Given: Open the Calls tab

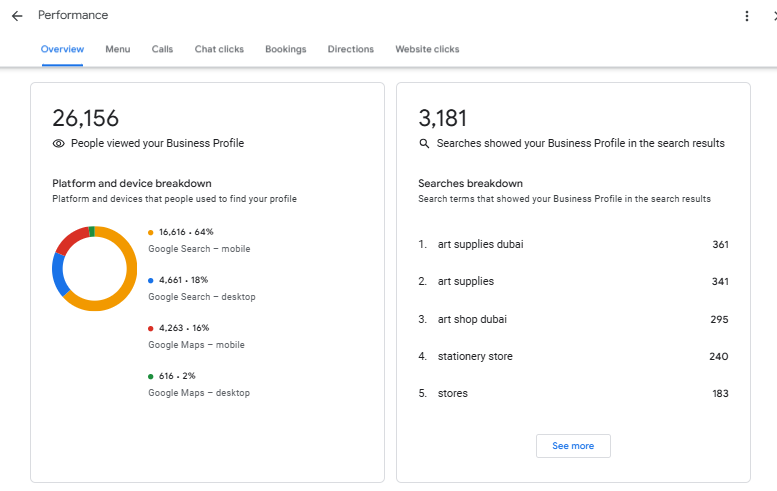Looking at the screenshot, I should pyautogui.click(x=163, y=49).
